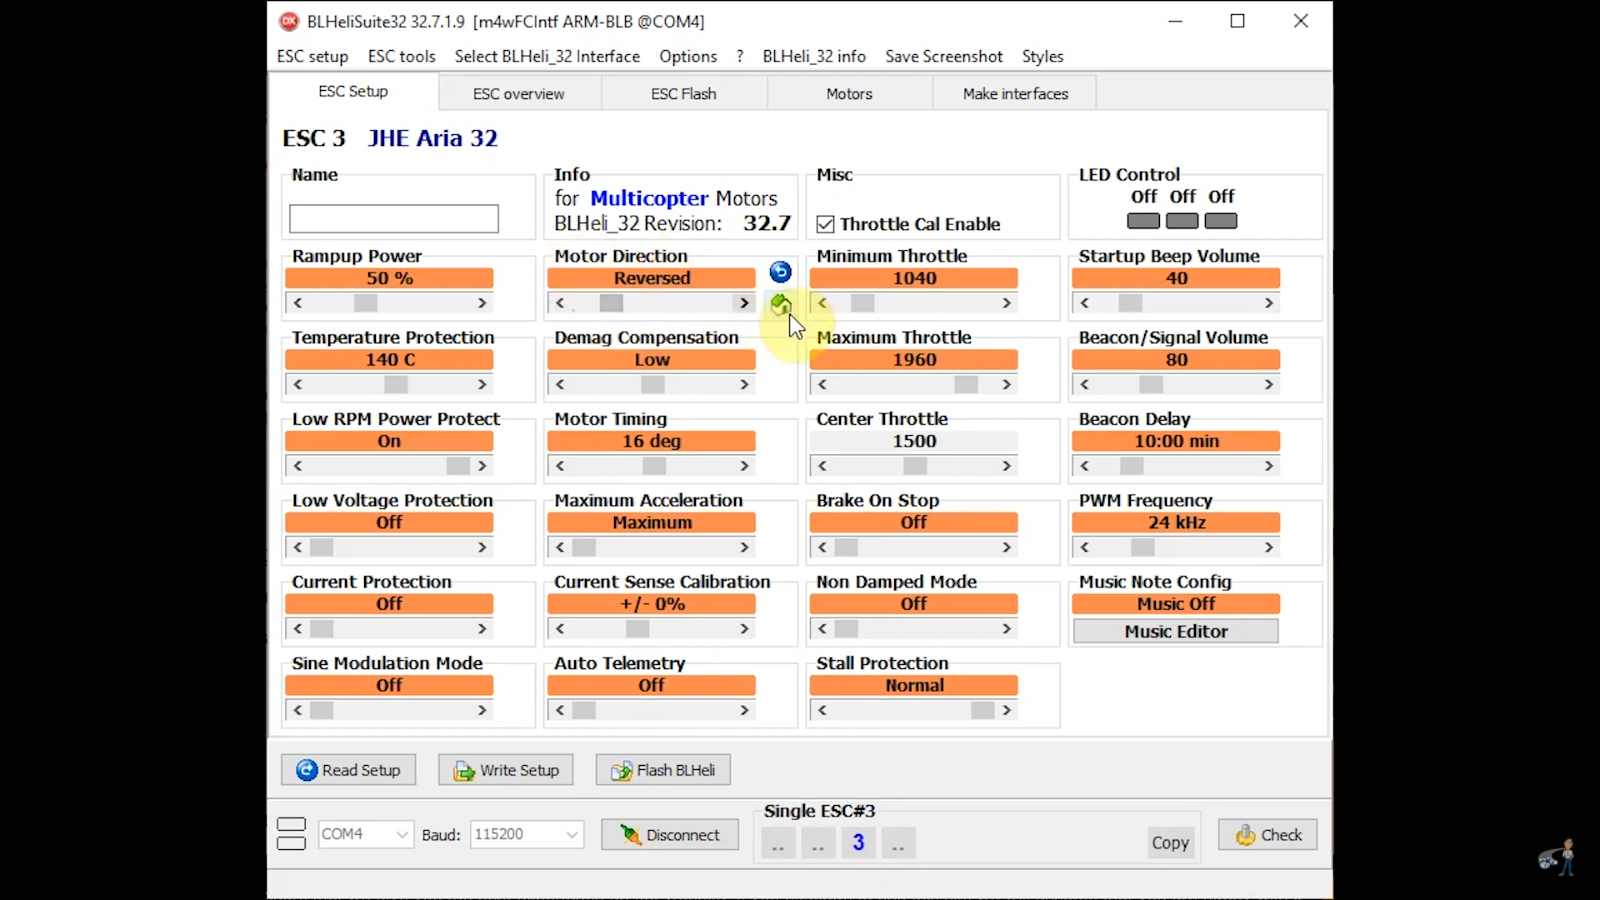Click the Flash BLHeli chip icon
This screenshot has height=900, width=1600.
[622, 770]
